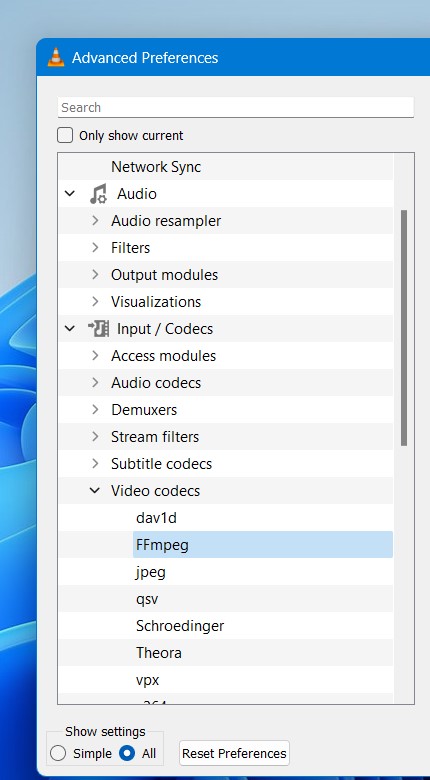The width and height of the screenshot is (430, 780).
Task: Select the Schroedinger codec entry
Action: [180, 626]
